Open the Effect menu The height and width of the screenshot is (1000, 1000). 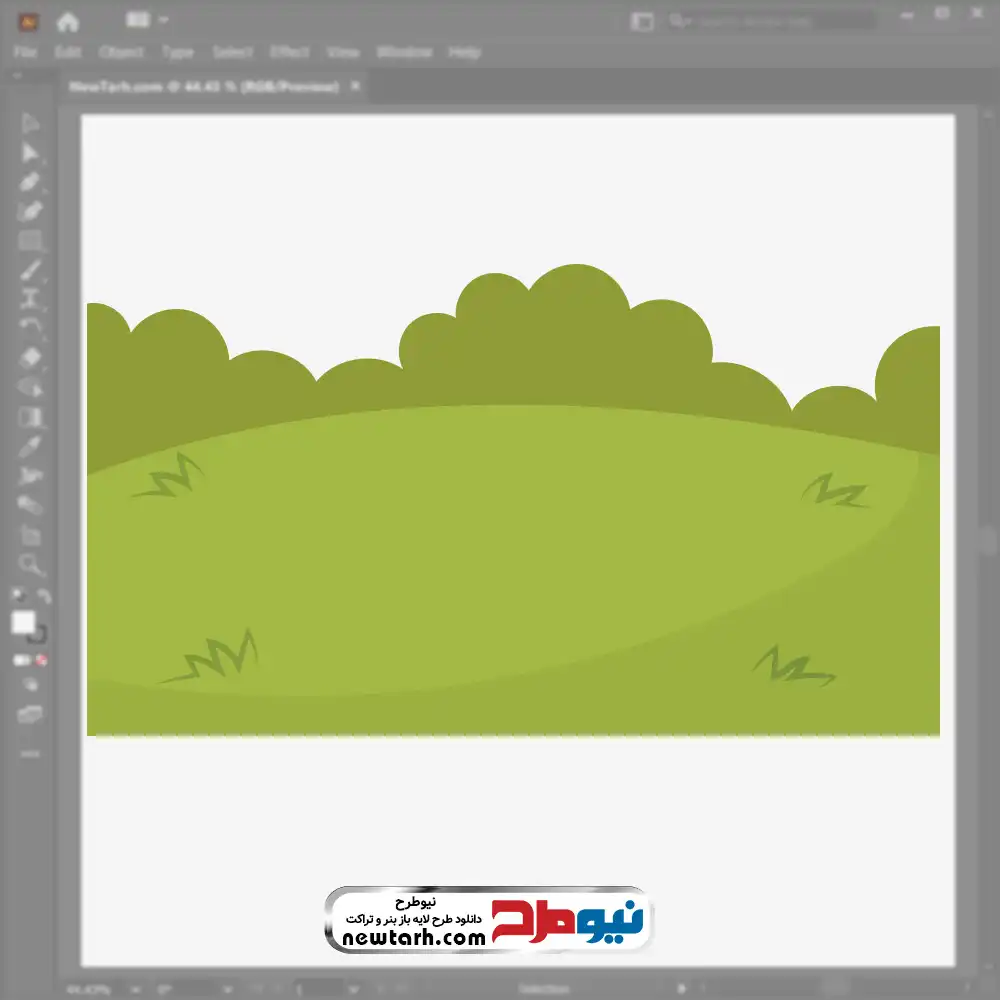290,52
